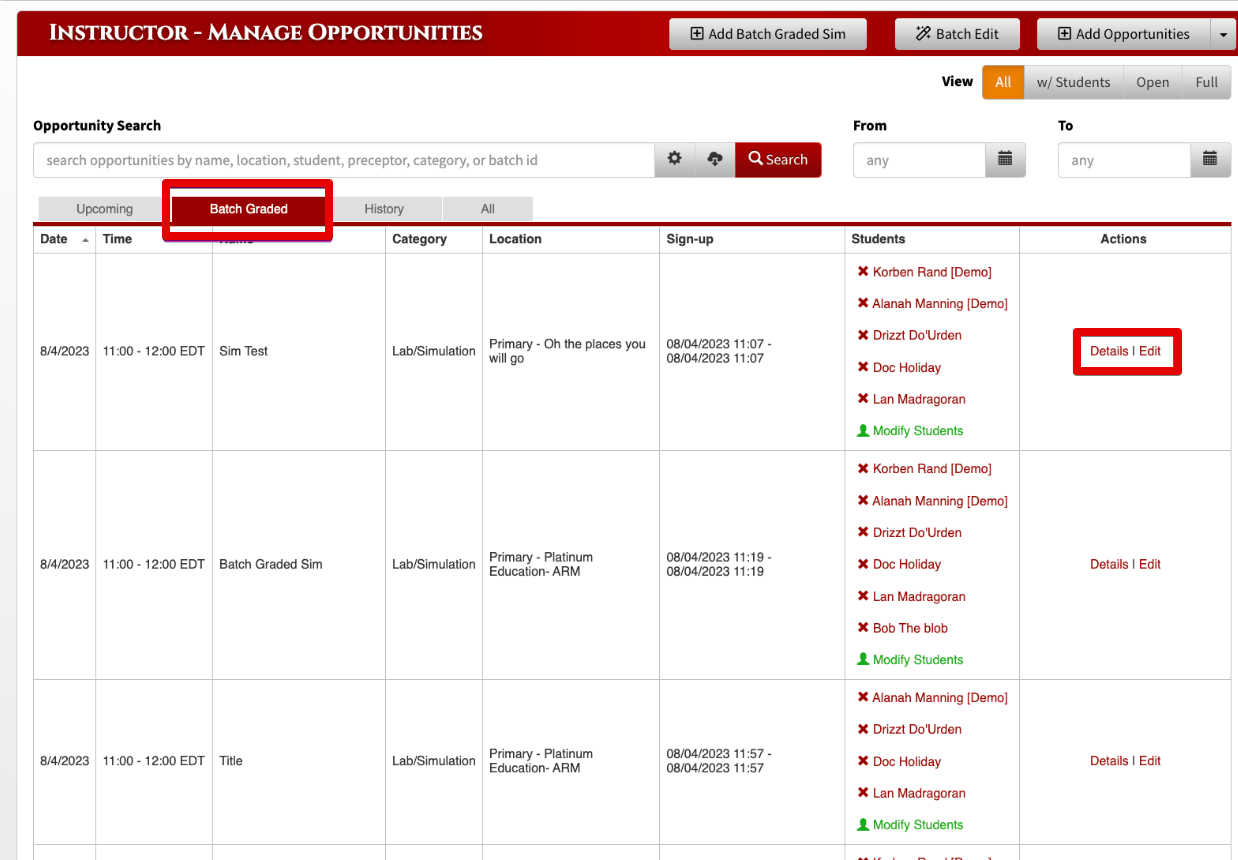Open Details for Batch Graded Sim
The image size is (1238, 860).
click(1109, 564)
